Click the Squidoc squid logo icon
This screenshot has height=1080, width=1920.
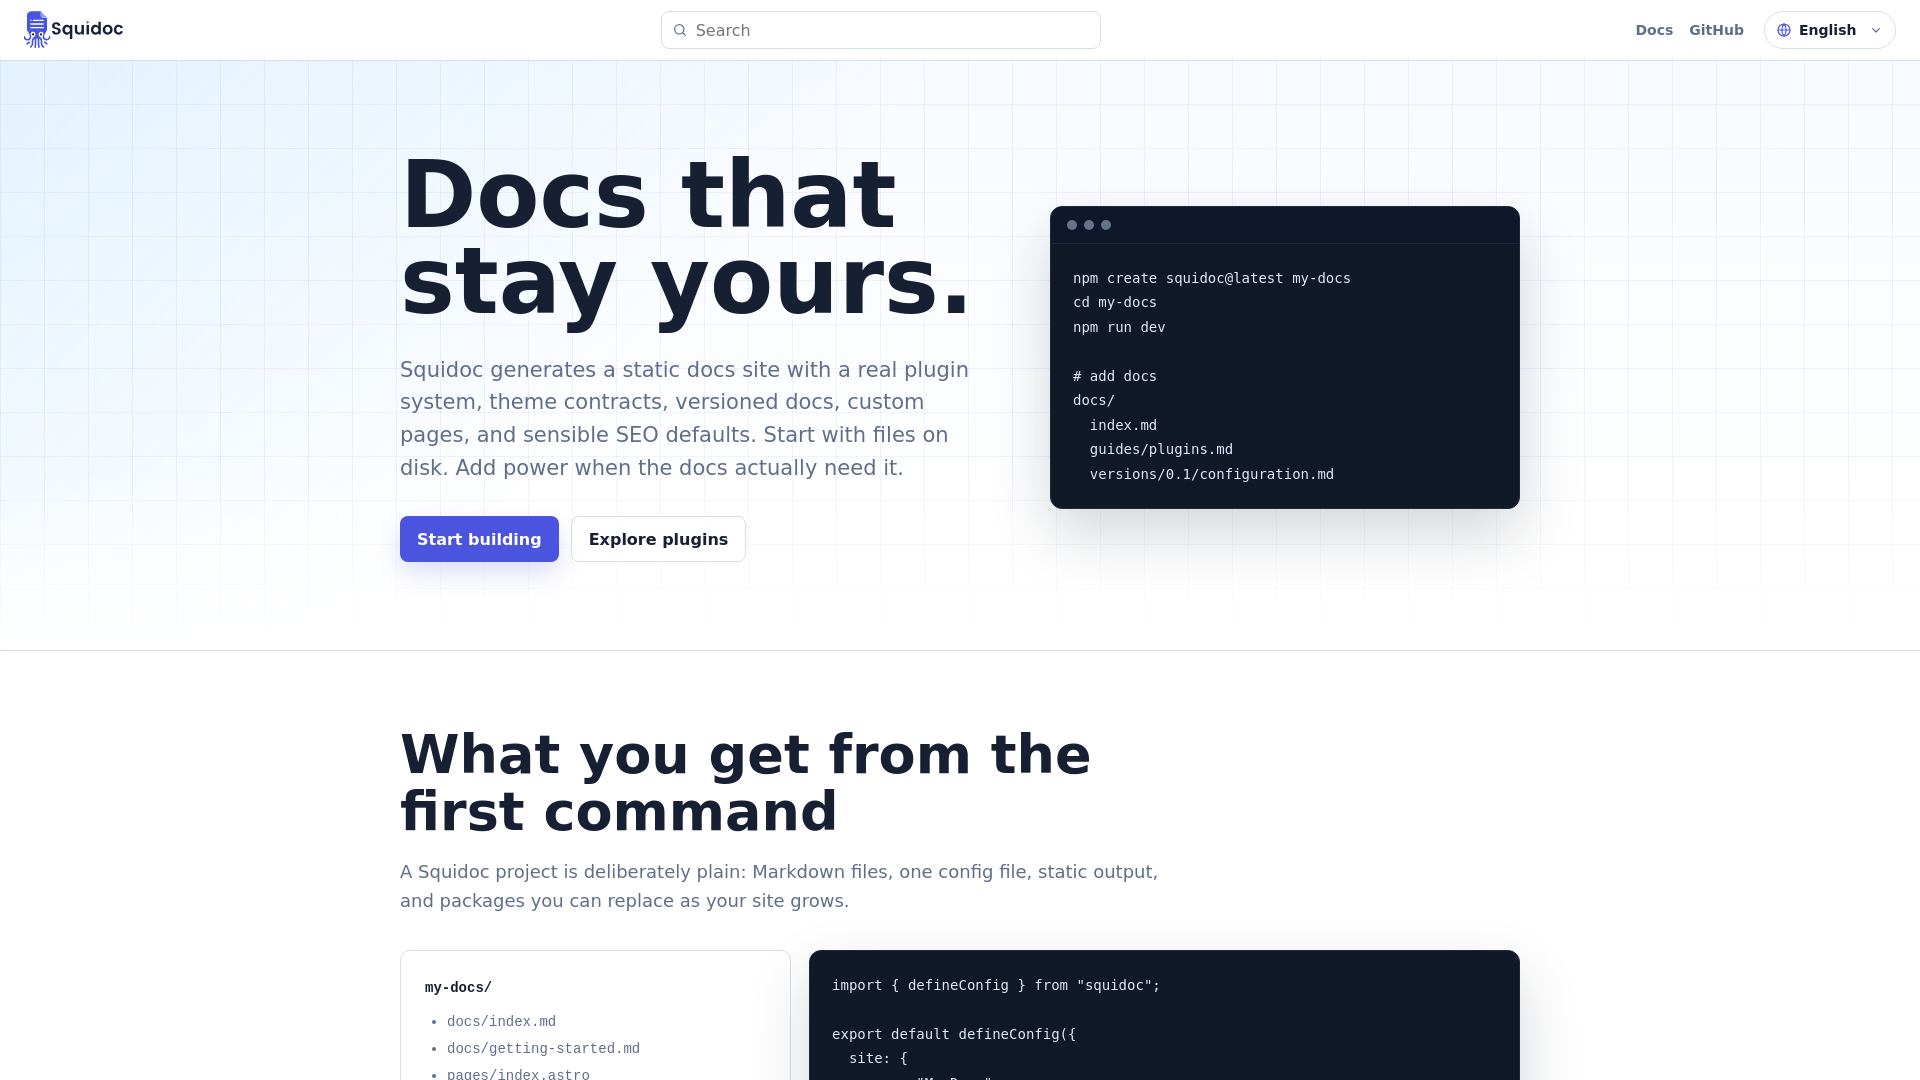37,30
